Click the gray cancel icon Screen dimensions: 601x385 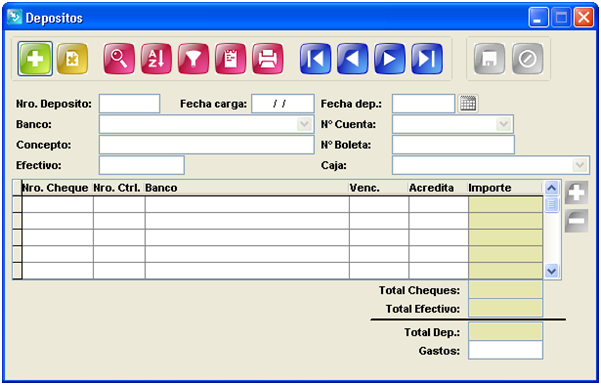pyautogui.click(x=527, y=59)
